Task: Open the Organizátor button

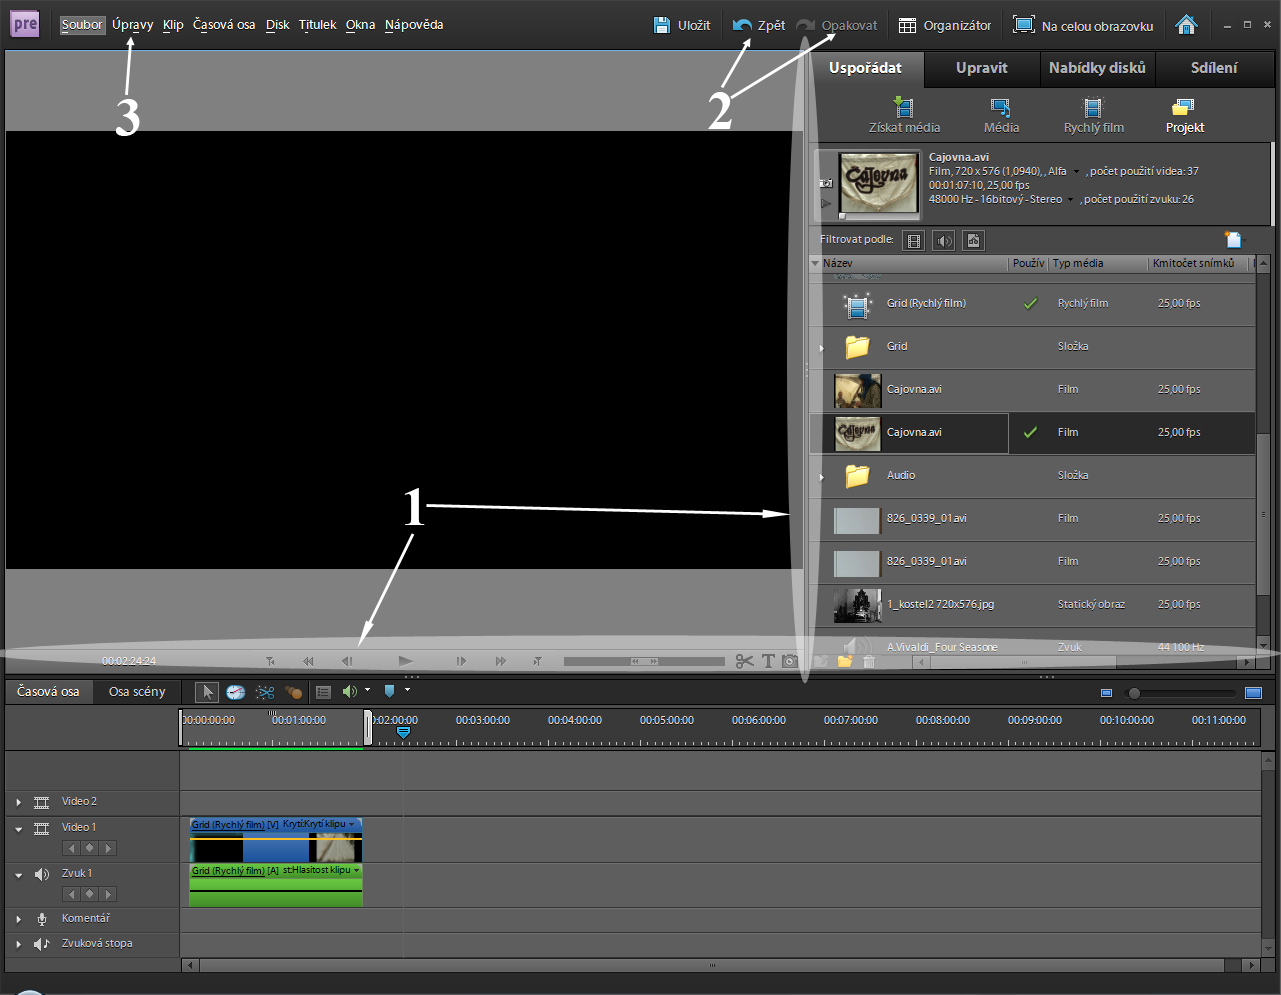Action: point(945,25)
